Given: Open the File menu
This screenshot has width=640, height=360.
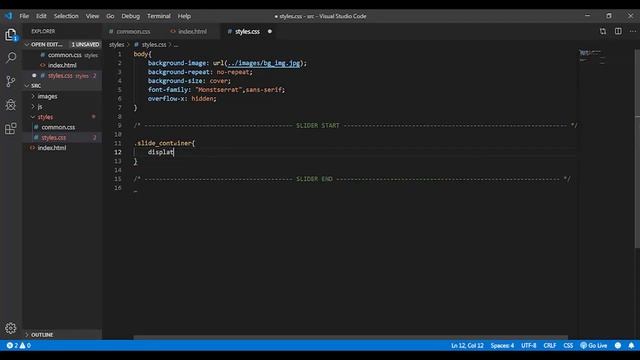Looking at the screenshot, I should point(24,16).
